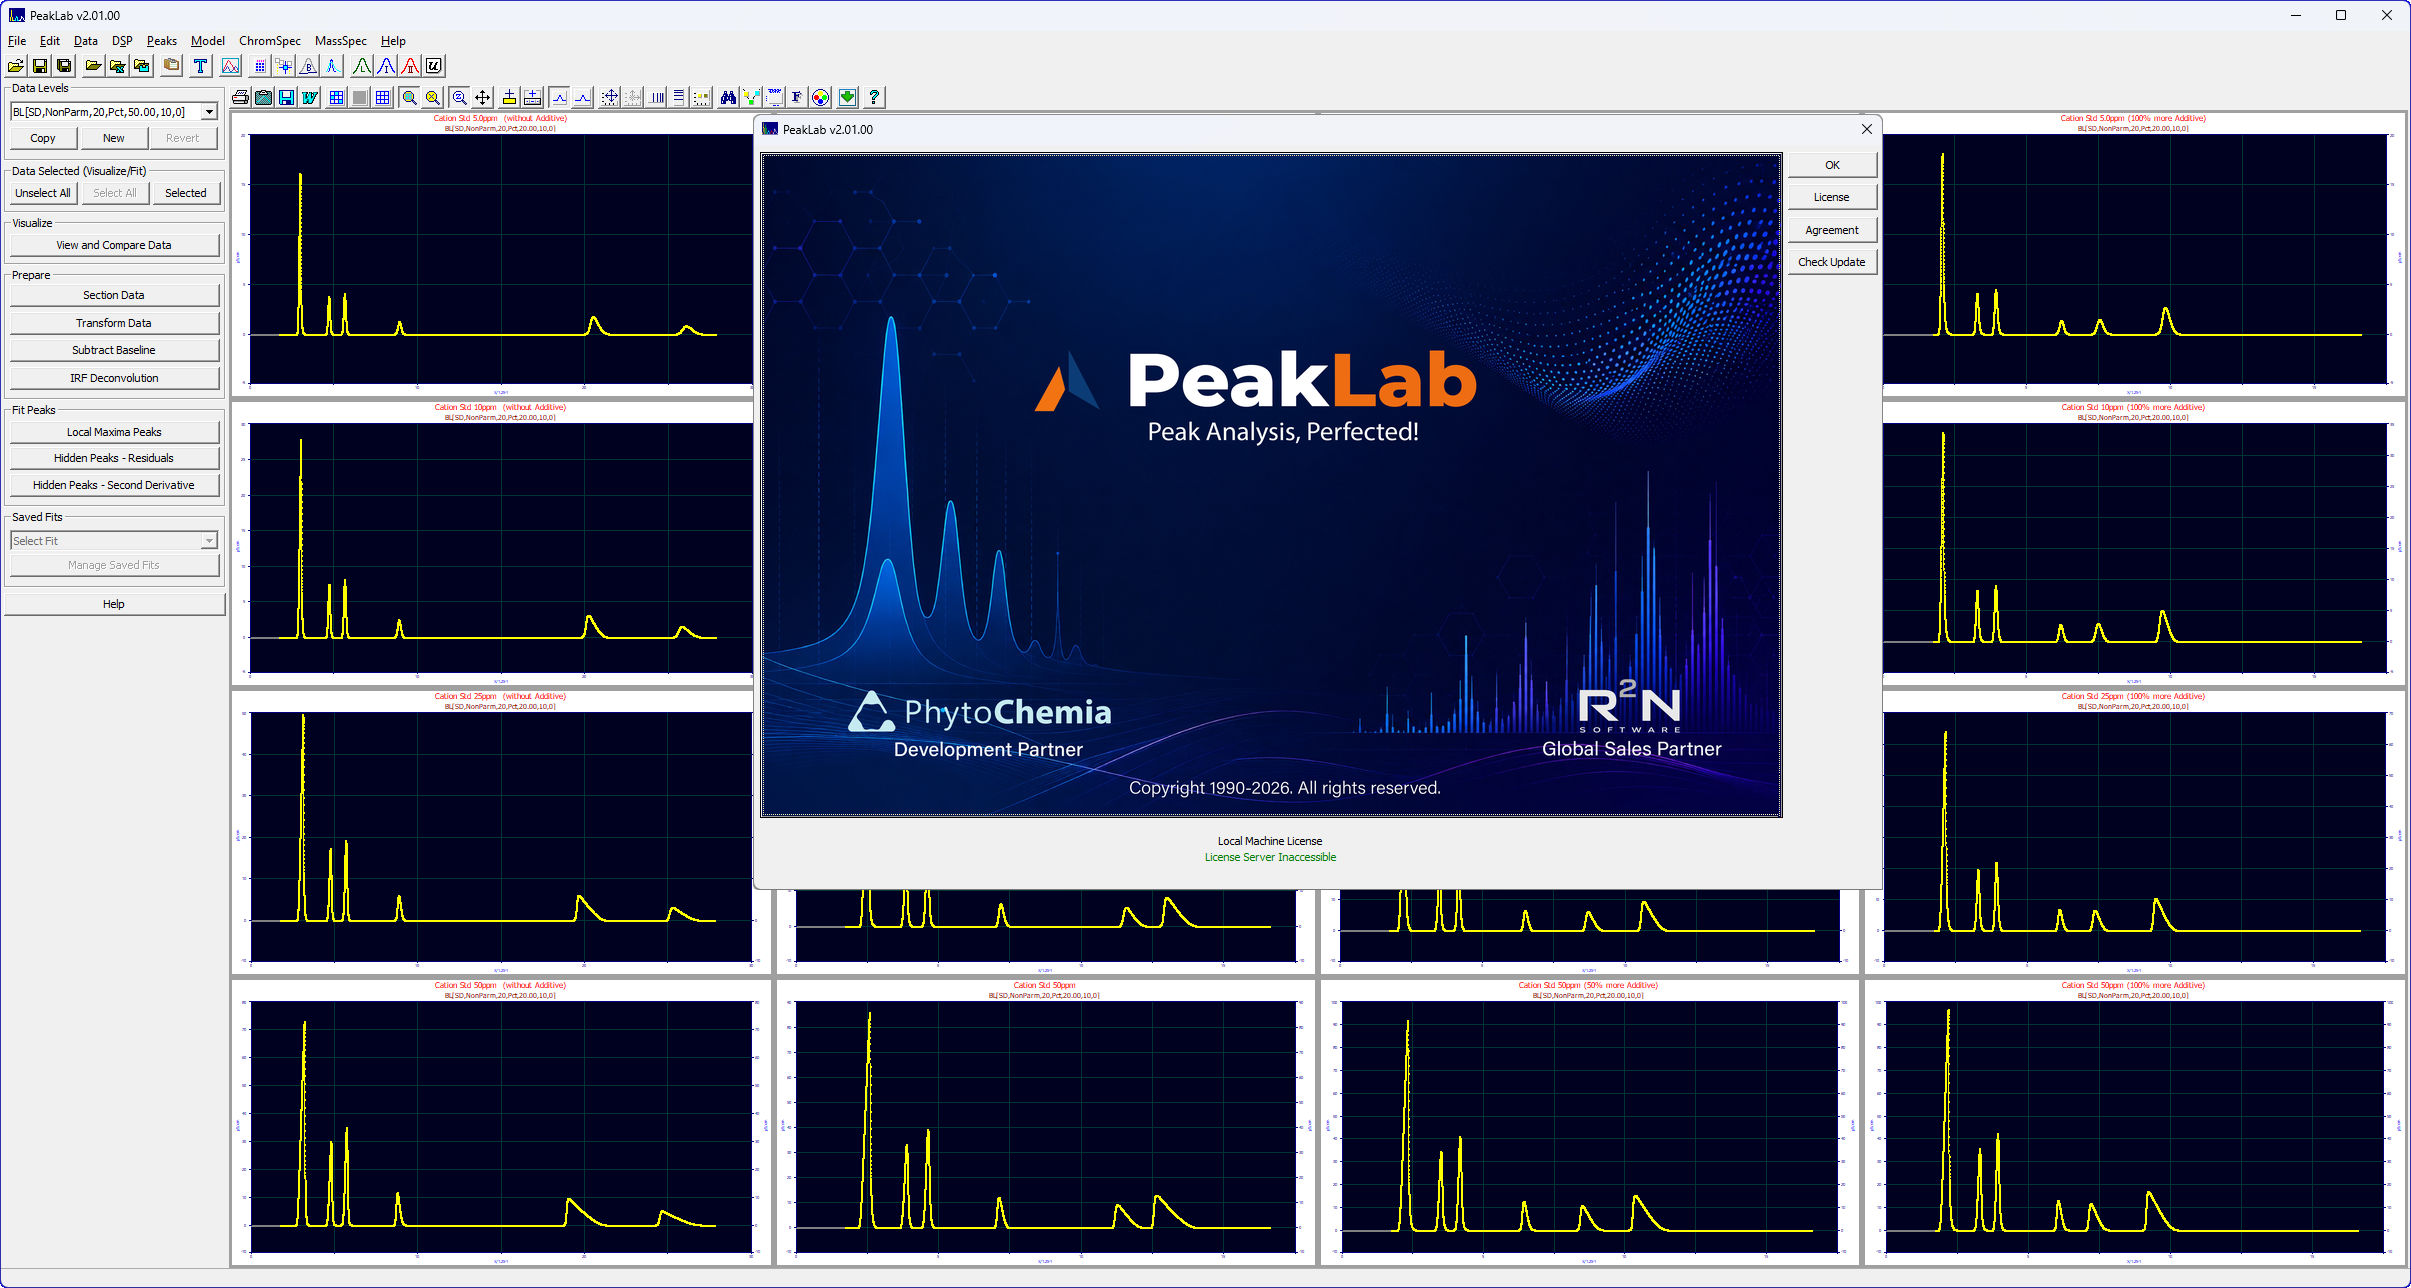2411x1288 pixels.
Task: Click the 'Local Machine License' text
Action: point(1270,841)
